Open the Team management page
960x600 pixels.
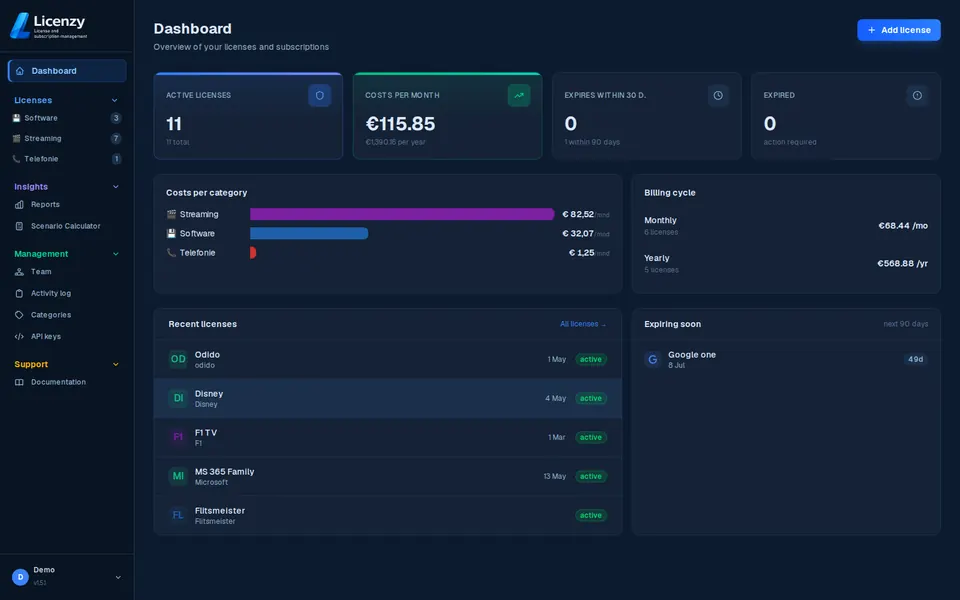point(67,272)
